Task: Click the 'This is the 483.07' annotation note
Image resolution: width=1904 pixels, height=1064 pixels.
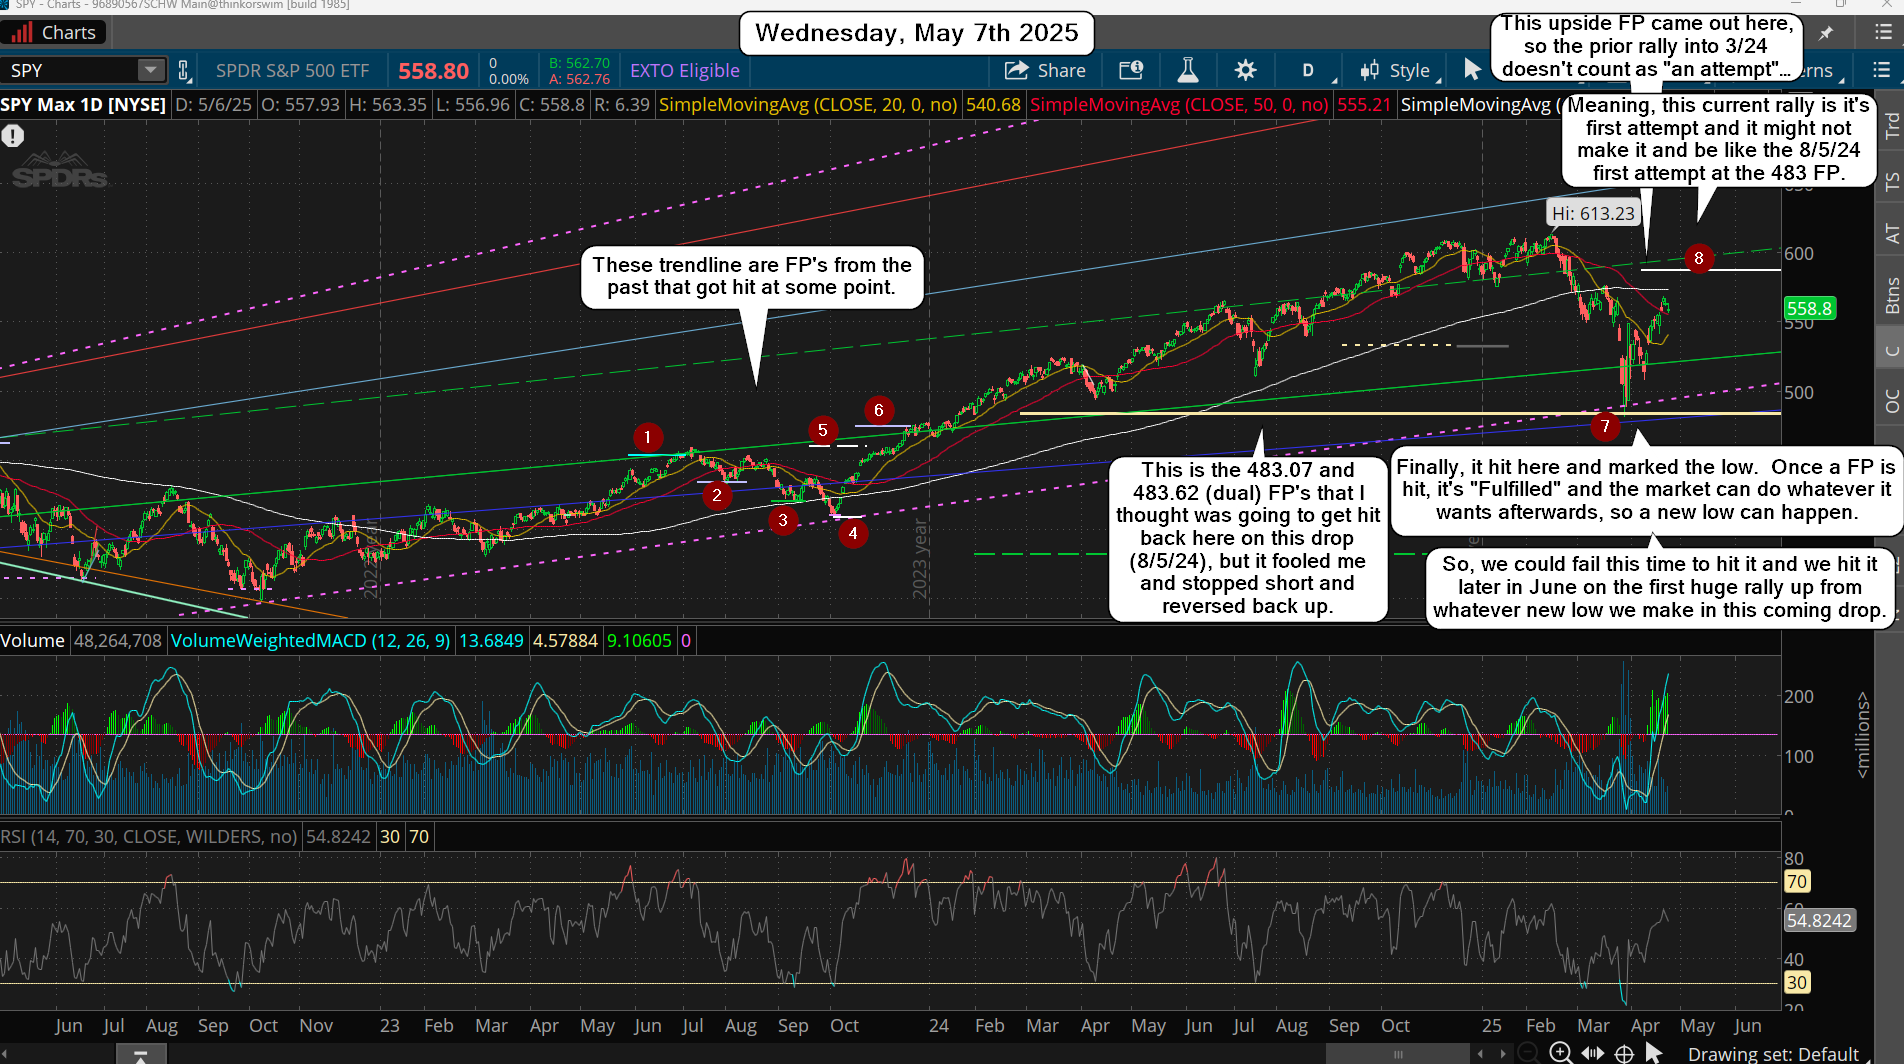Action: point(1247,538)
